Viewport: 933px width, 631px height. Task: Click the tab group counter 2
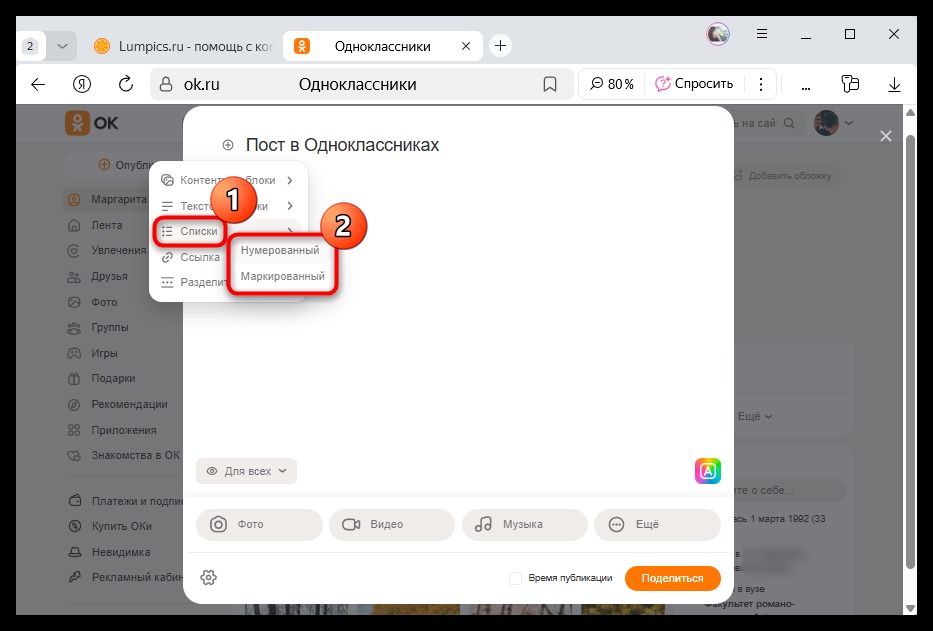pos(30,46)
